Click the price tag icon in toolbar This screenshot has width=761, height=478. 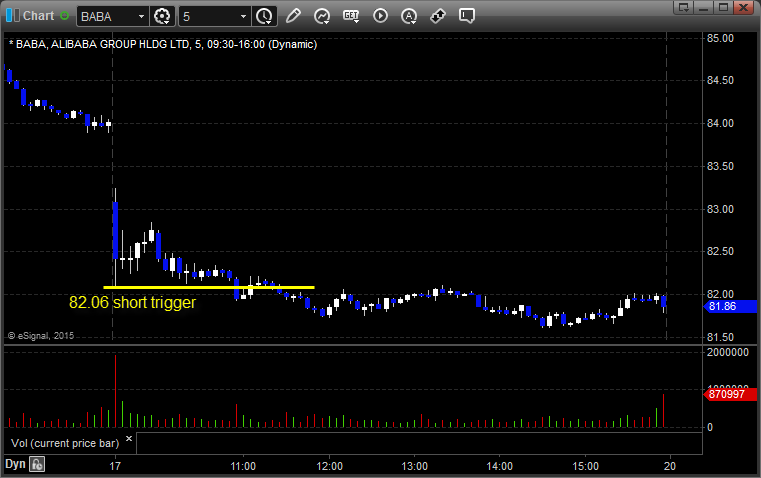438,16
